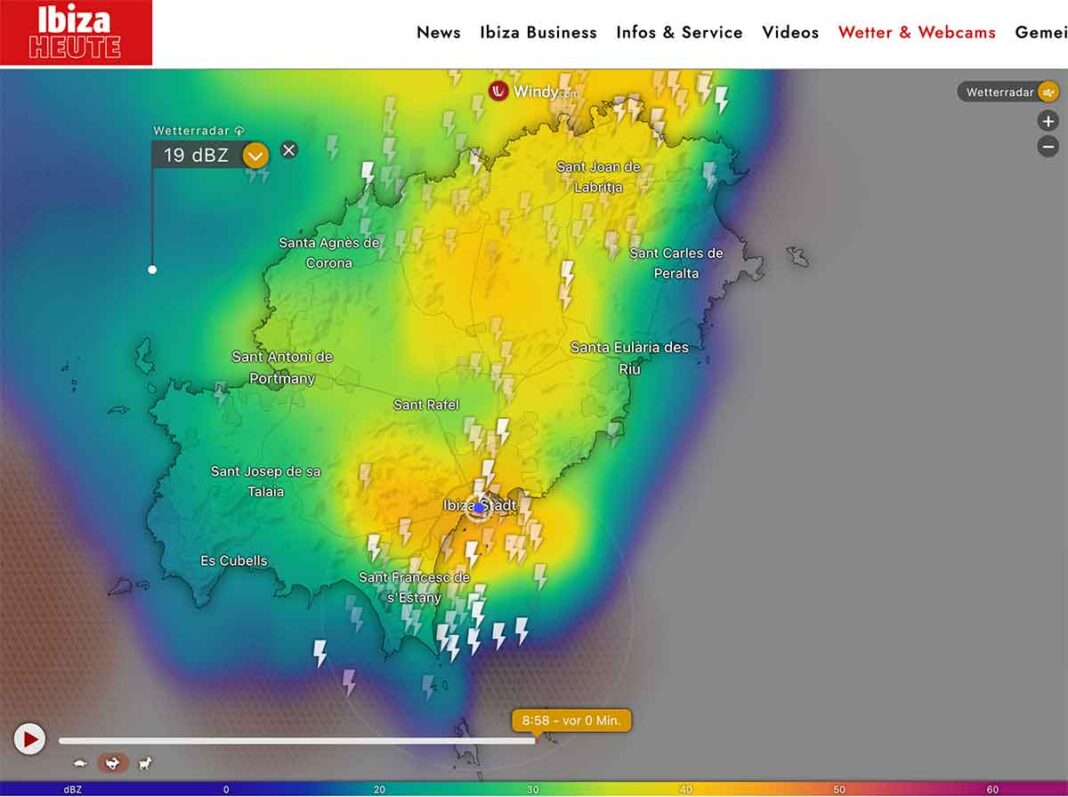Click the 8:58 timestamp marker
The width and height of the screenshot is (1068, 797).
coord(571,720)
